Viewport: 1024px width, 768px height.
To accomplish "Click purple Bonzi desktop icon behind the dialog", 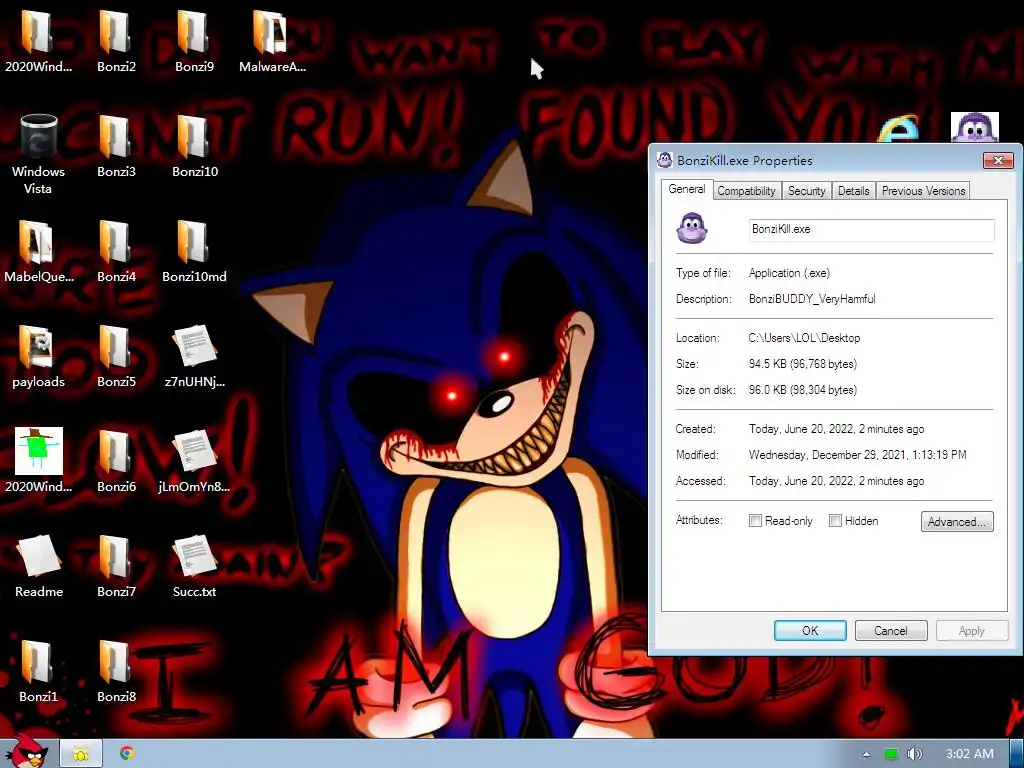I will point(975,127).
